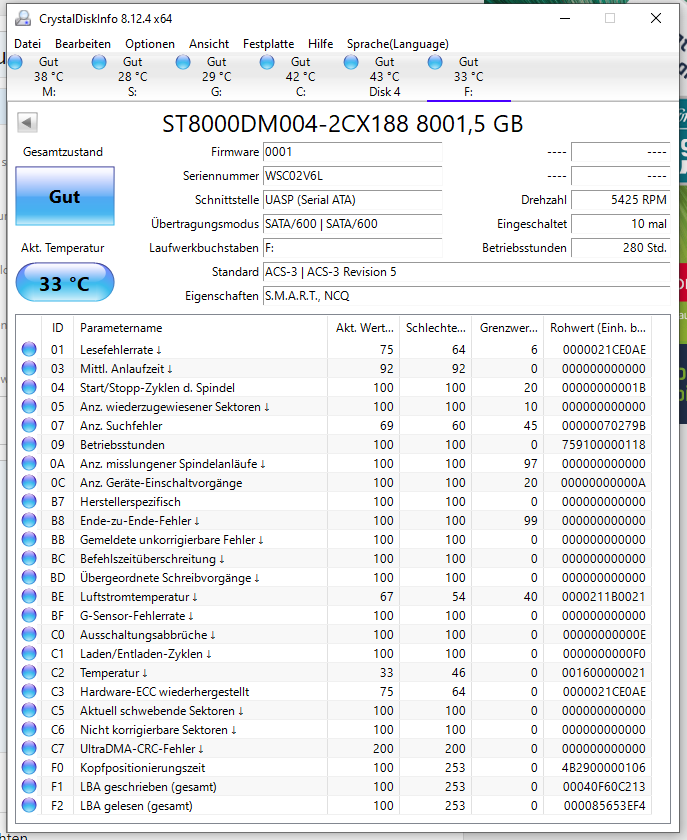Open the Ansicht menu
The image size is (687, 840).
209,44
